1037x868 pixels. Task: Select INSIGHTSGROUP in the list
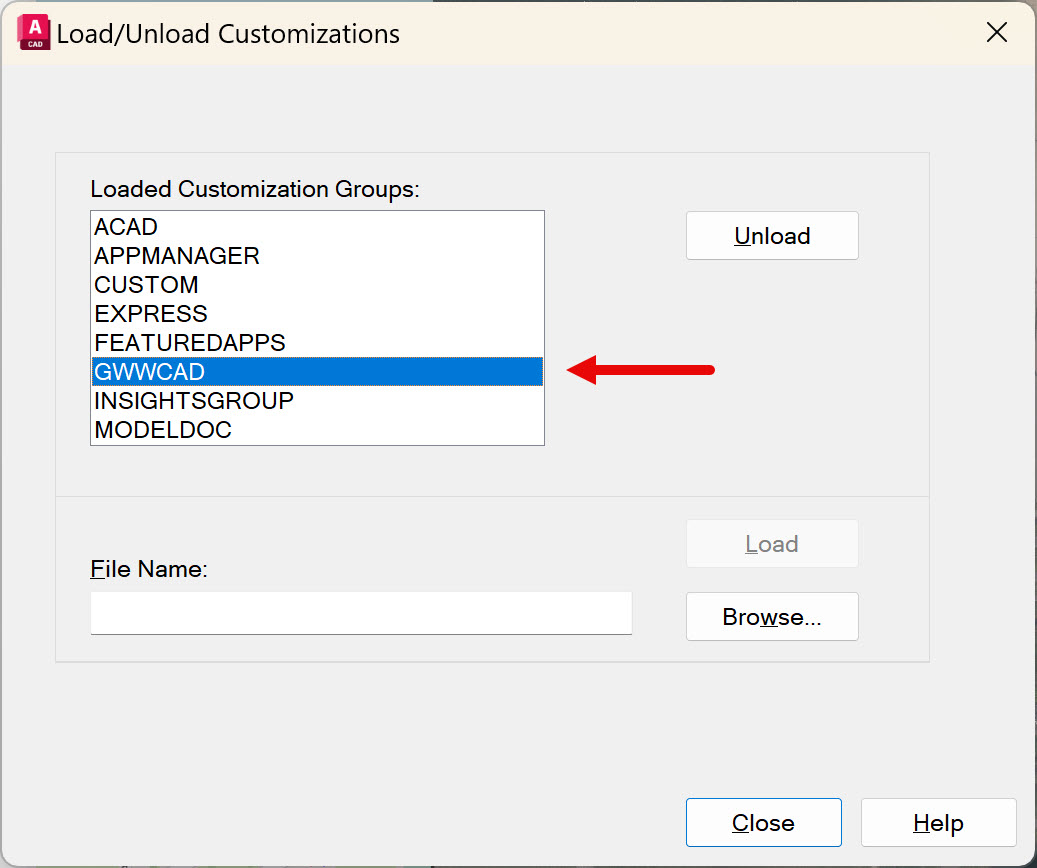point(194,401)
